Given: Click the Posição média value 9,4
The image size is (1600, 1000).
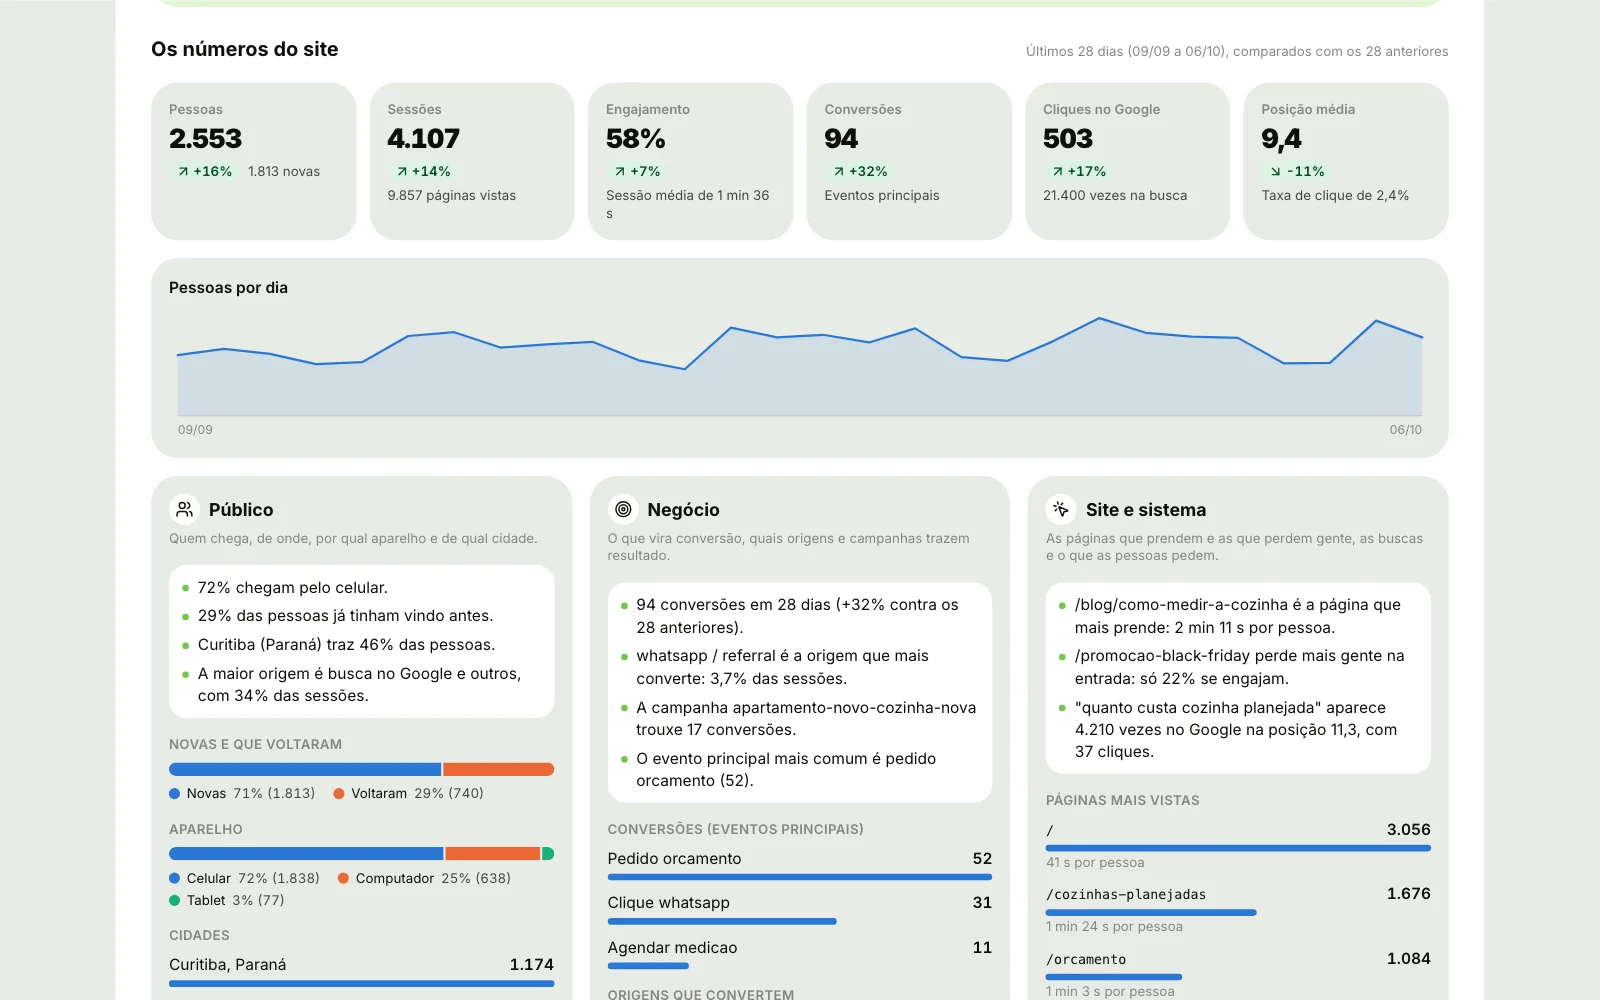Looking at the screenshot, I should (1281, 139).
